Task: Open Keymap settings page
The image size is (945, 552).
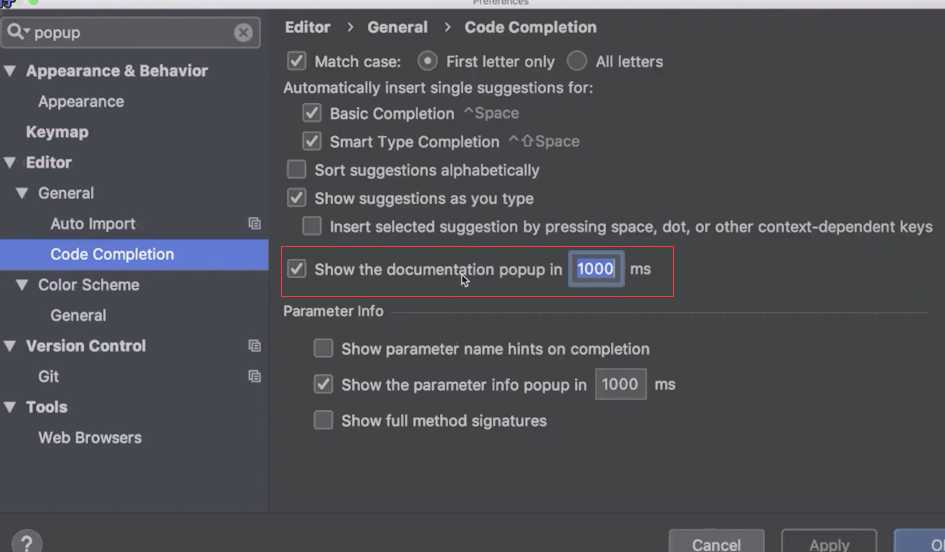Action: point(57,132)
